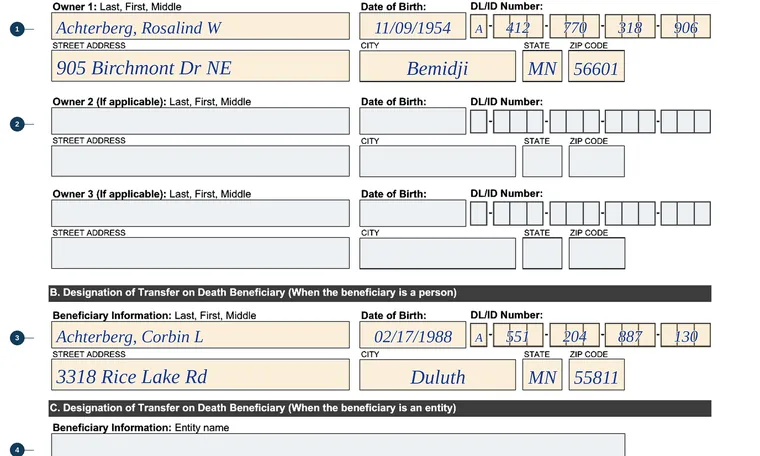Select Owner 1 Date of Birth field 11/09/1954
This screenshot has width=760, height=456.
click(412, 26)
